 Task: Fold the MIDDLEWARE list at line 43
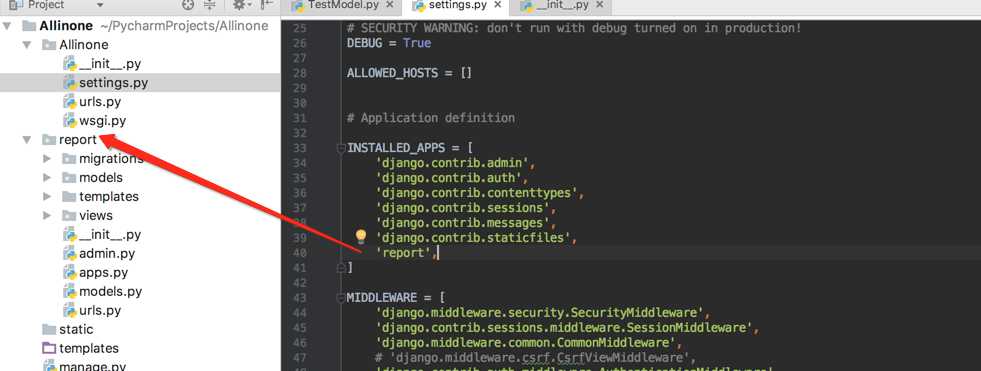click(x=341, y=298)
